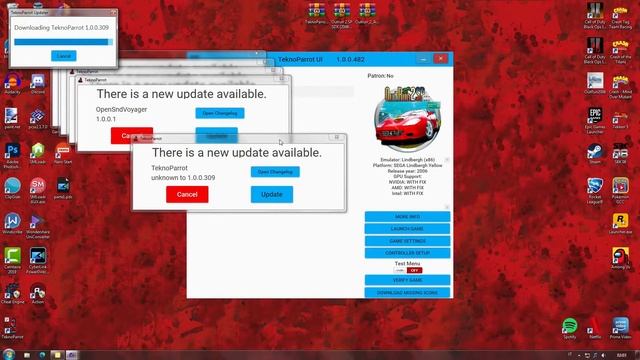Click the MORE INFO button

coord(407,217)
